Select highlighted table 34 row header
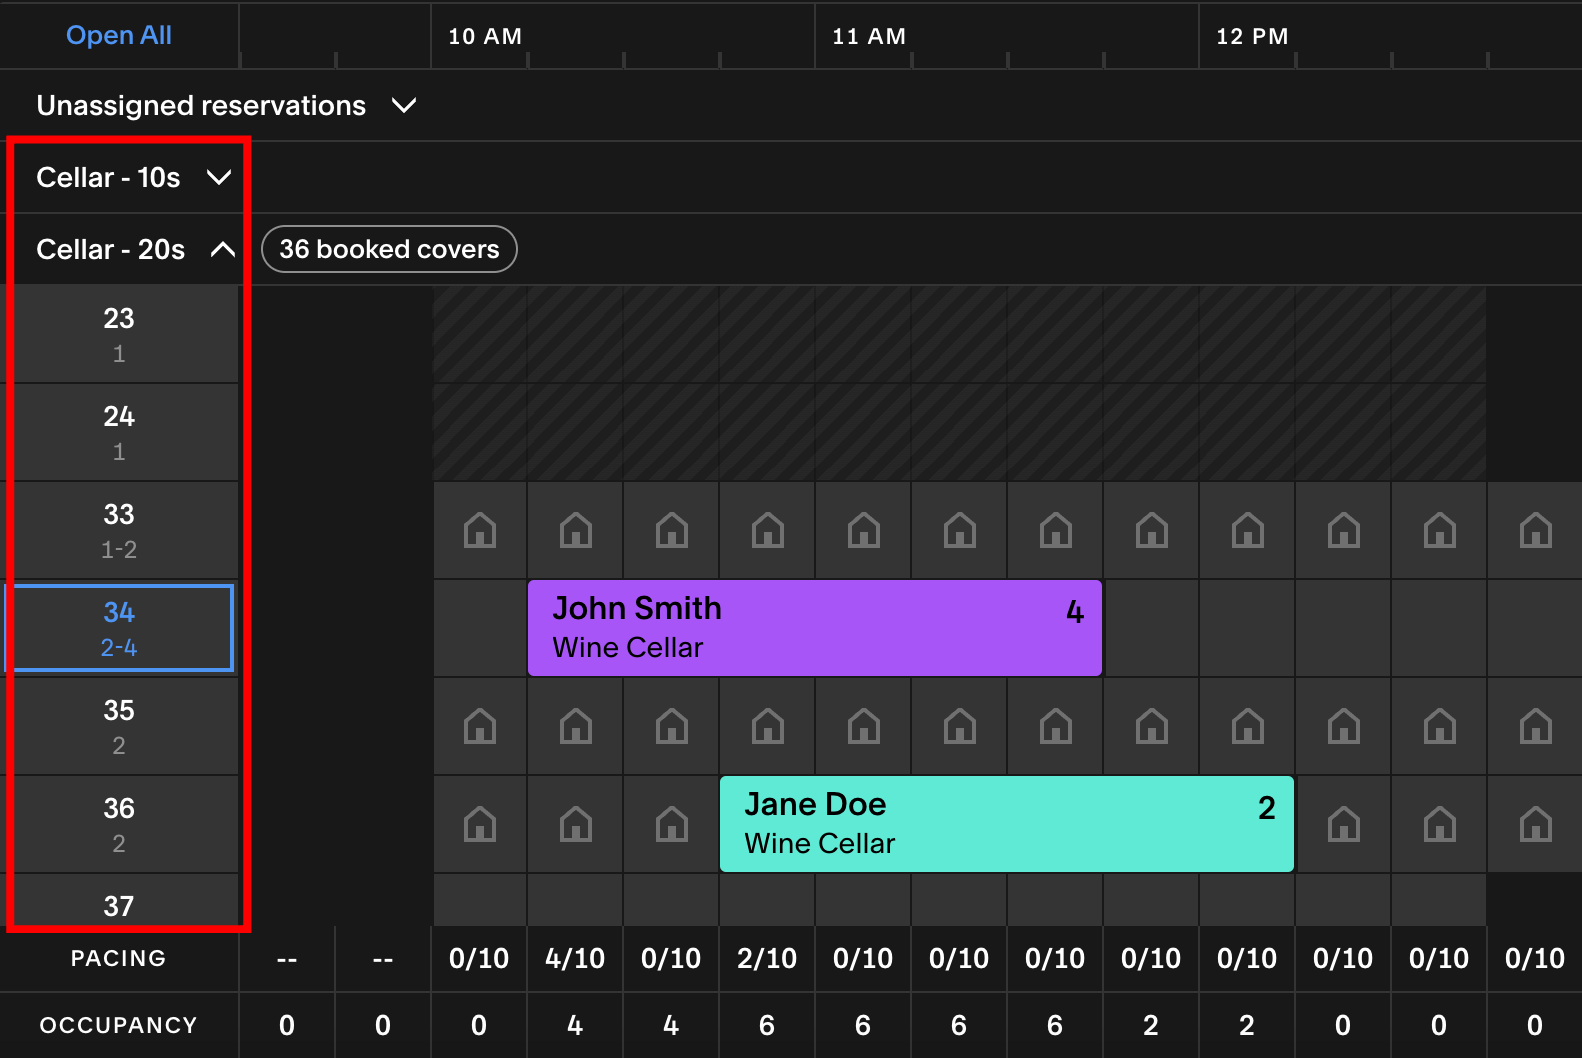The height and width of the screenshot is (1058, 1582). click(119, 628)
